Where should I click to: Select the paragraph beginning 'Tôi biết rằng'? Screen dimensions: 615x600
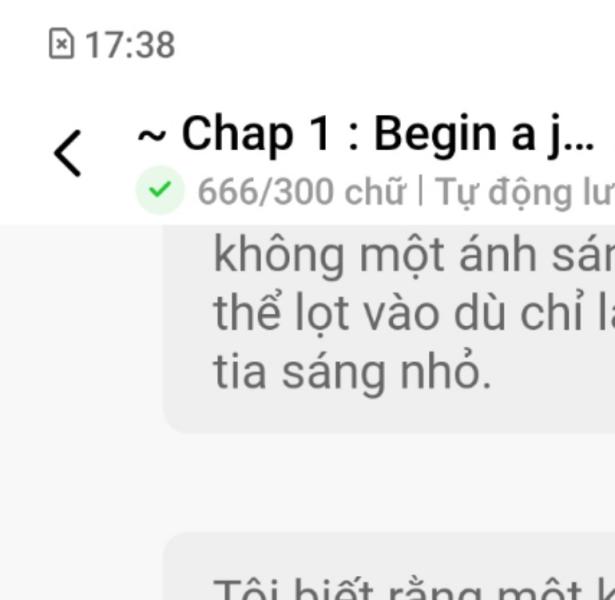[389, 567]
